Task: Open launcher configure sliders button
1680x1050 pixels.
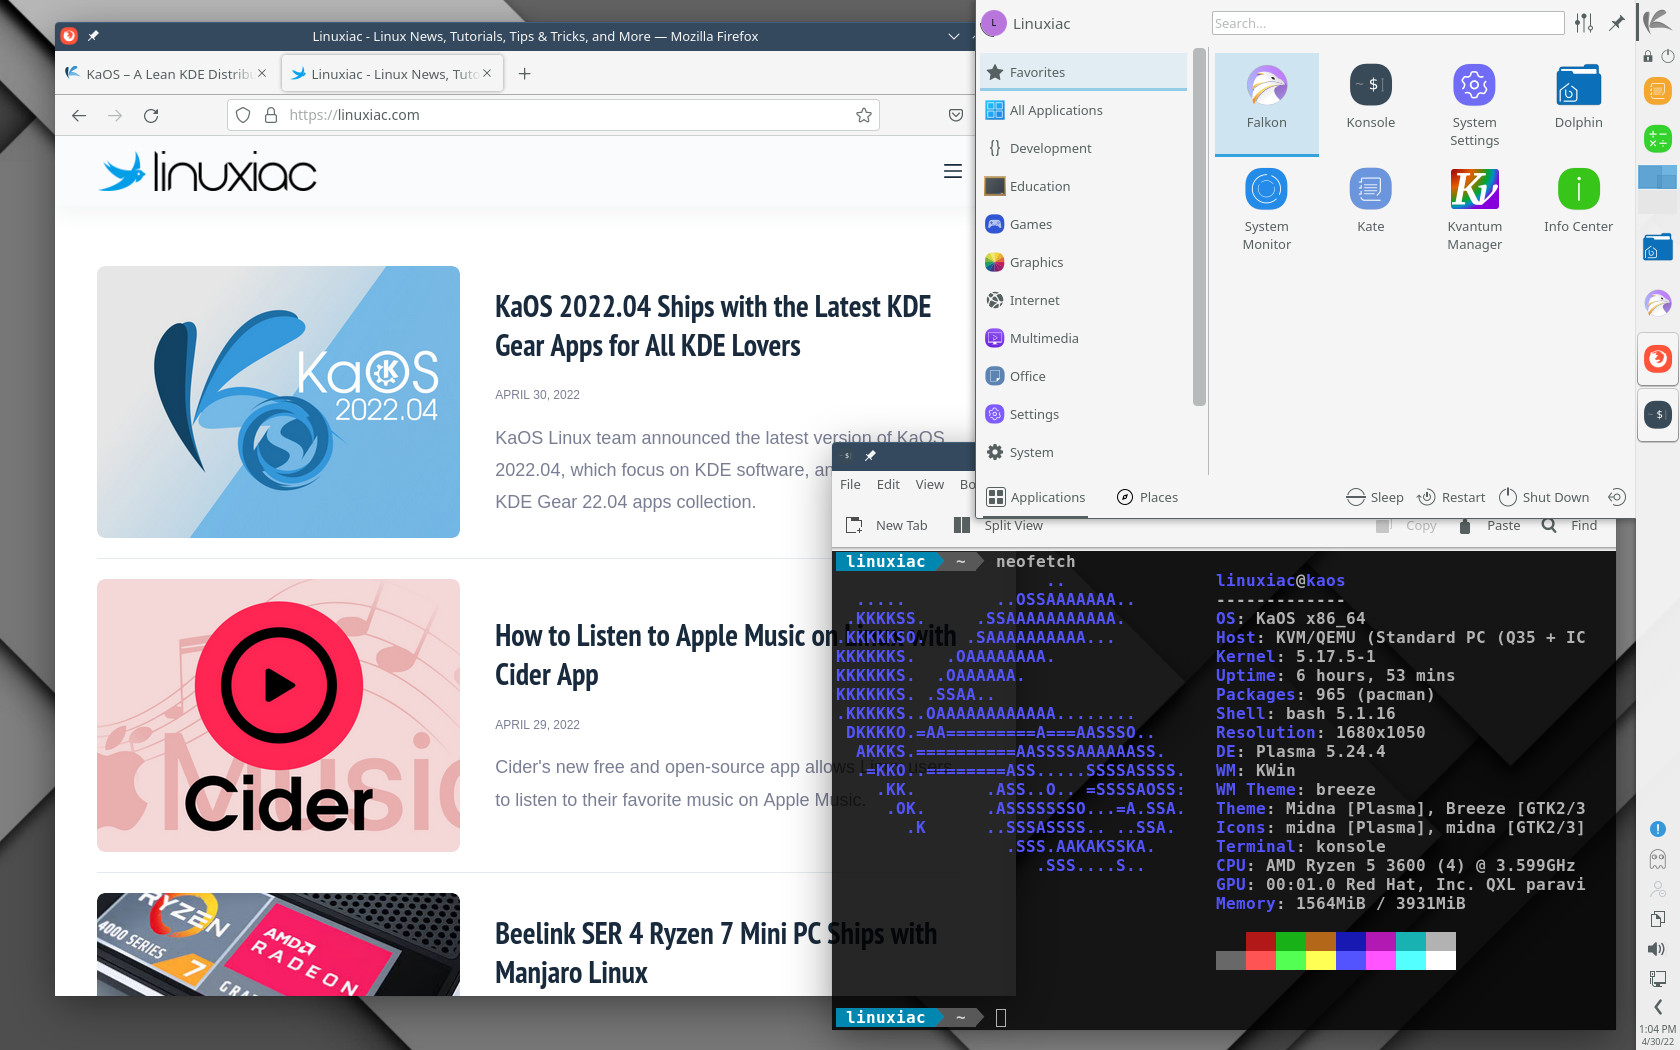Action: tap(1584, 23)
